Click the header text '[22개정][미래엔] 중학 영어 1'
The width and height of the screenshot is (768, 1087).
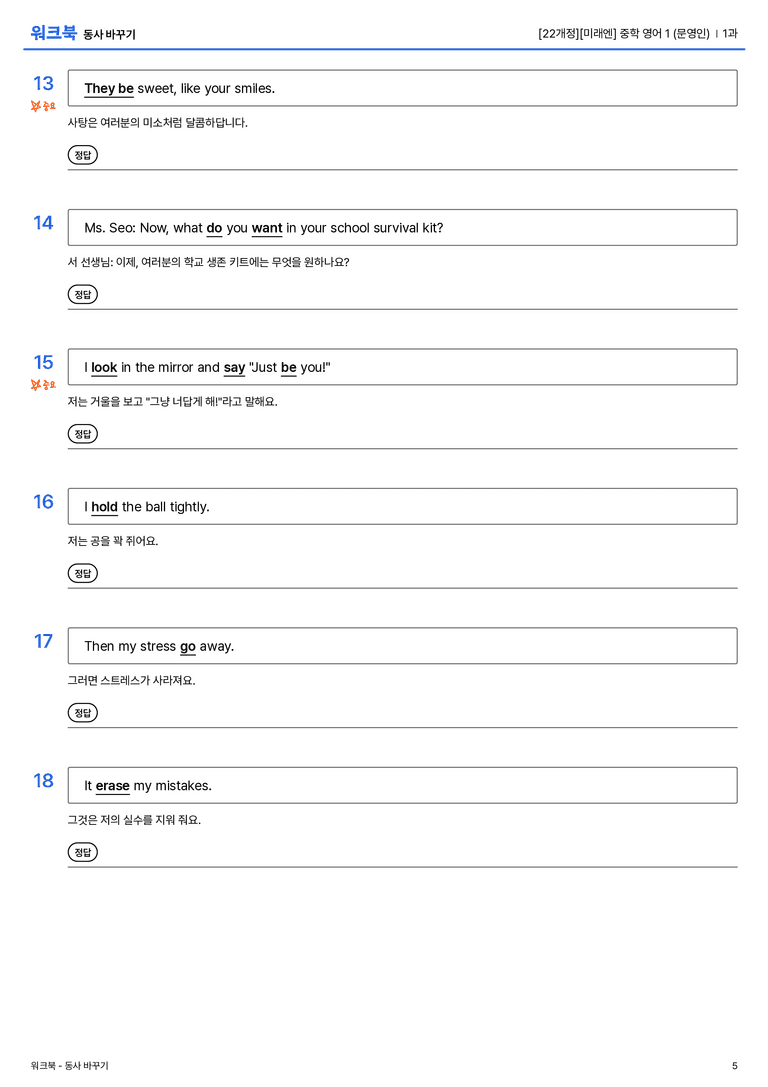point(604,33)
